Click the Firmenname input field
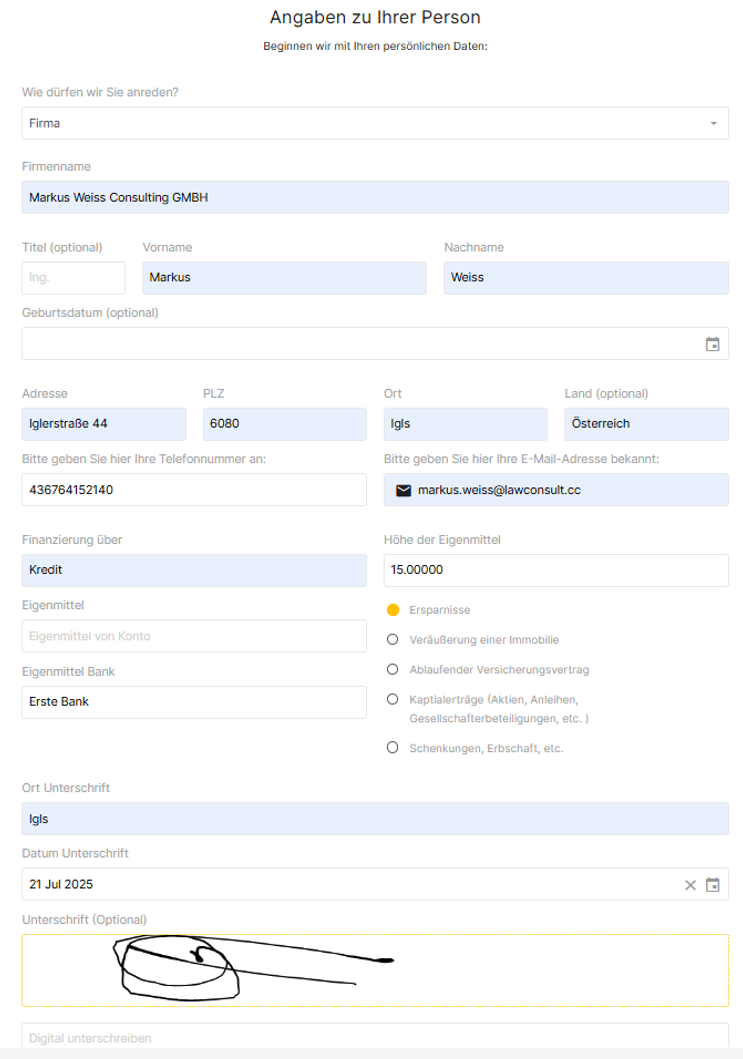This screenshot has height=1059, width=743. click(x=375, y=198)
